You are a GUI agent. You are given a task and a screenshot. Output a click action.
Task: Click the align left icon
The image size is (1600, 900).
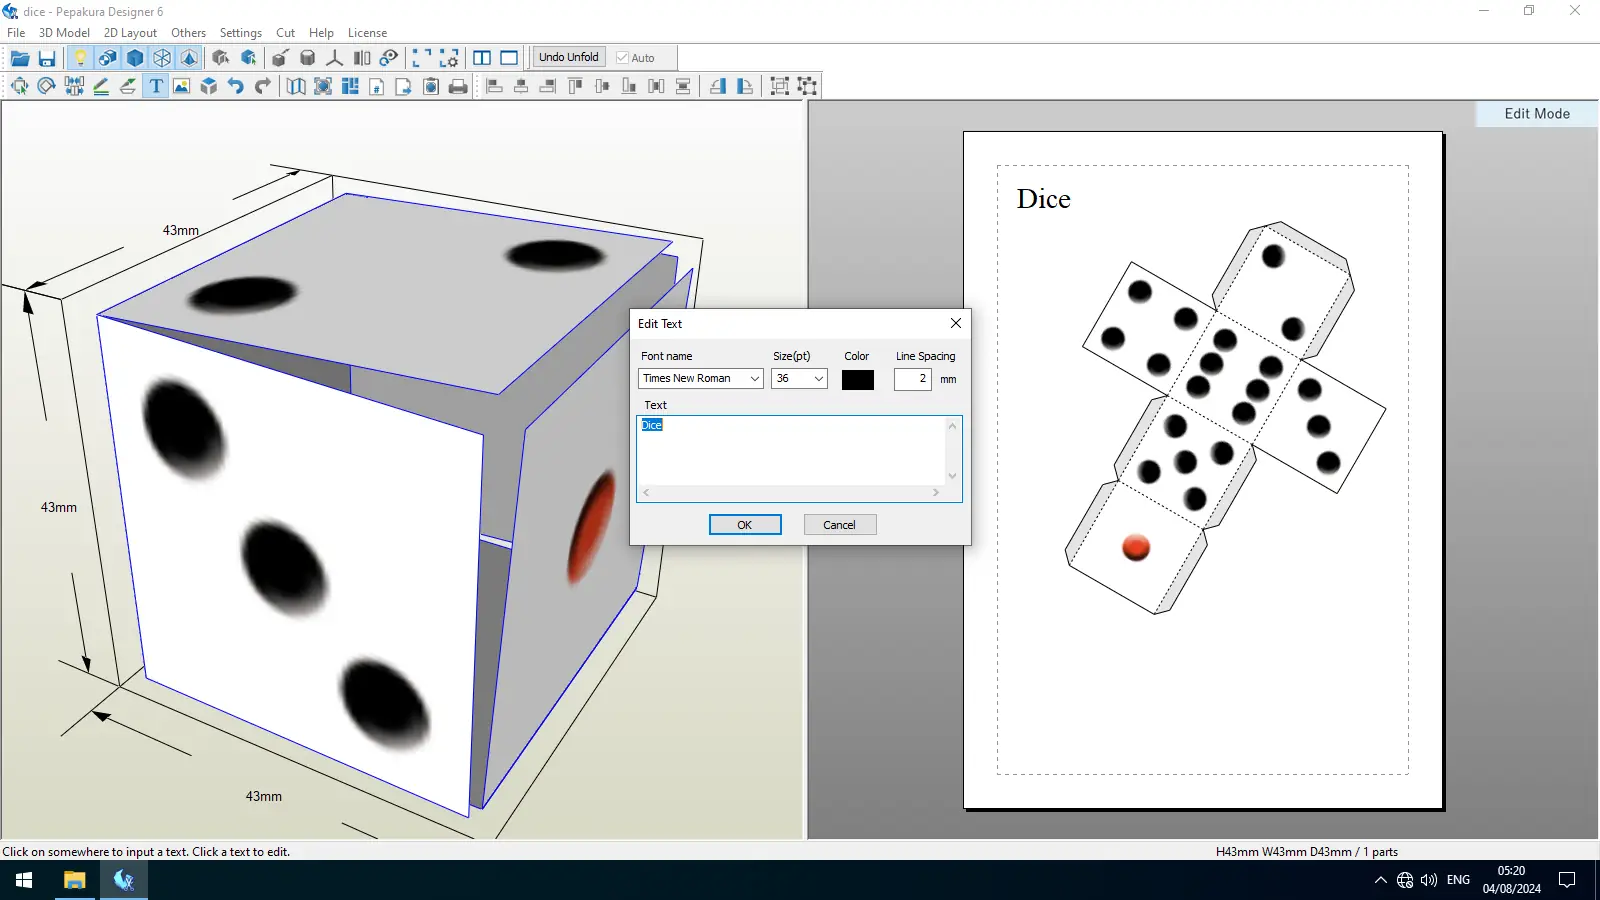494,86
